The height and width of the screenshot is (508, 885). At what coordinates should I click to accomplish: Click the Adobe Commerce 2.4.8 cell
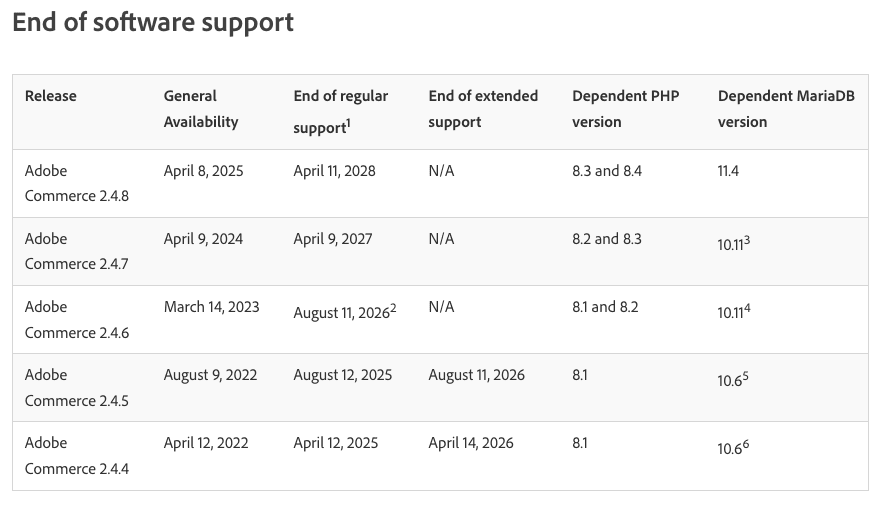tap(77, 183)
